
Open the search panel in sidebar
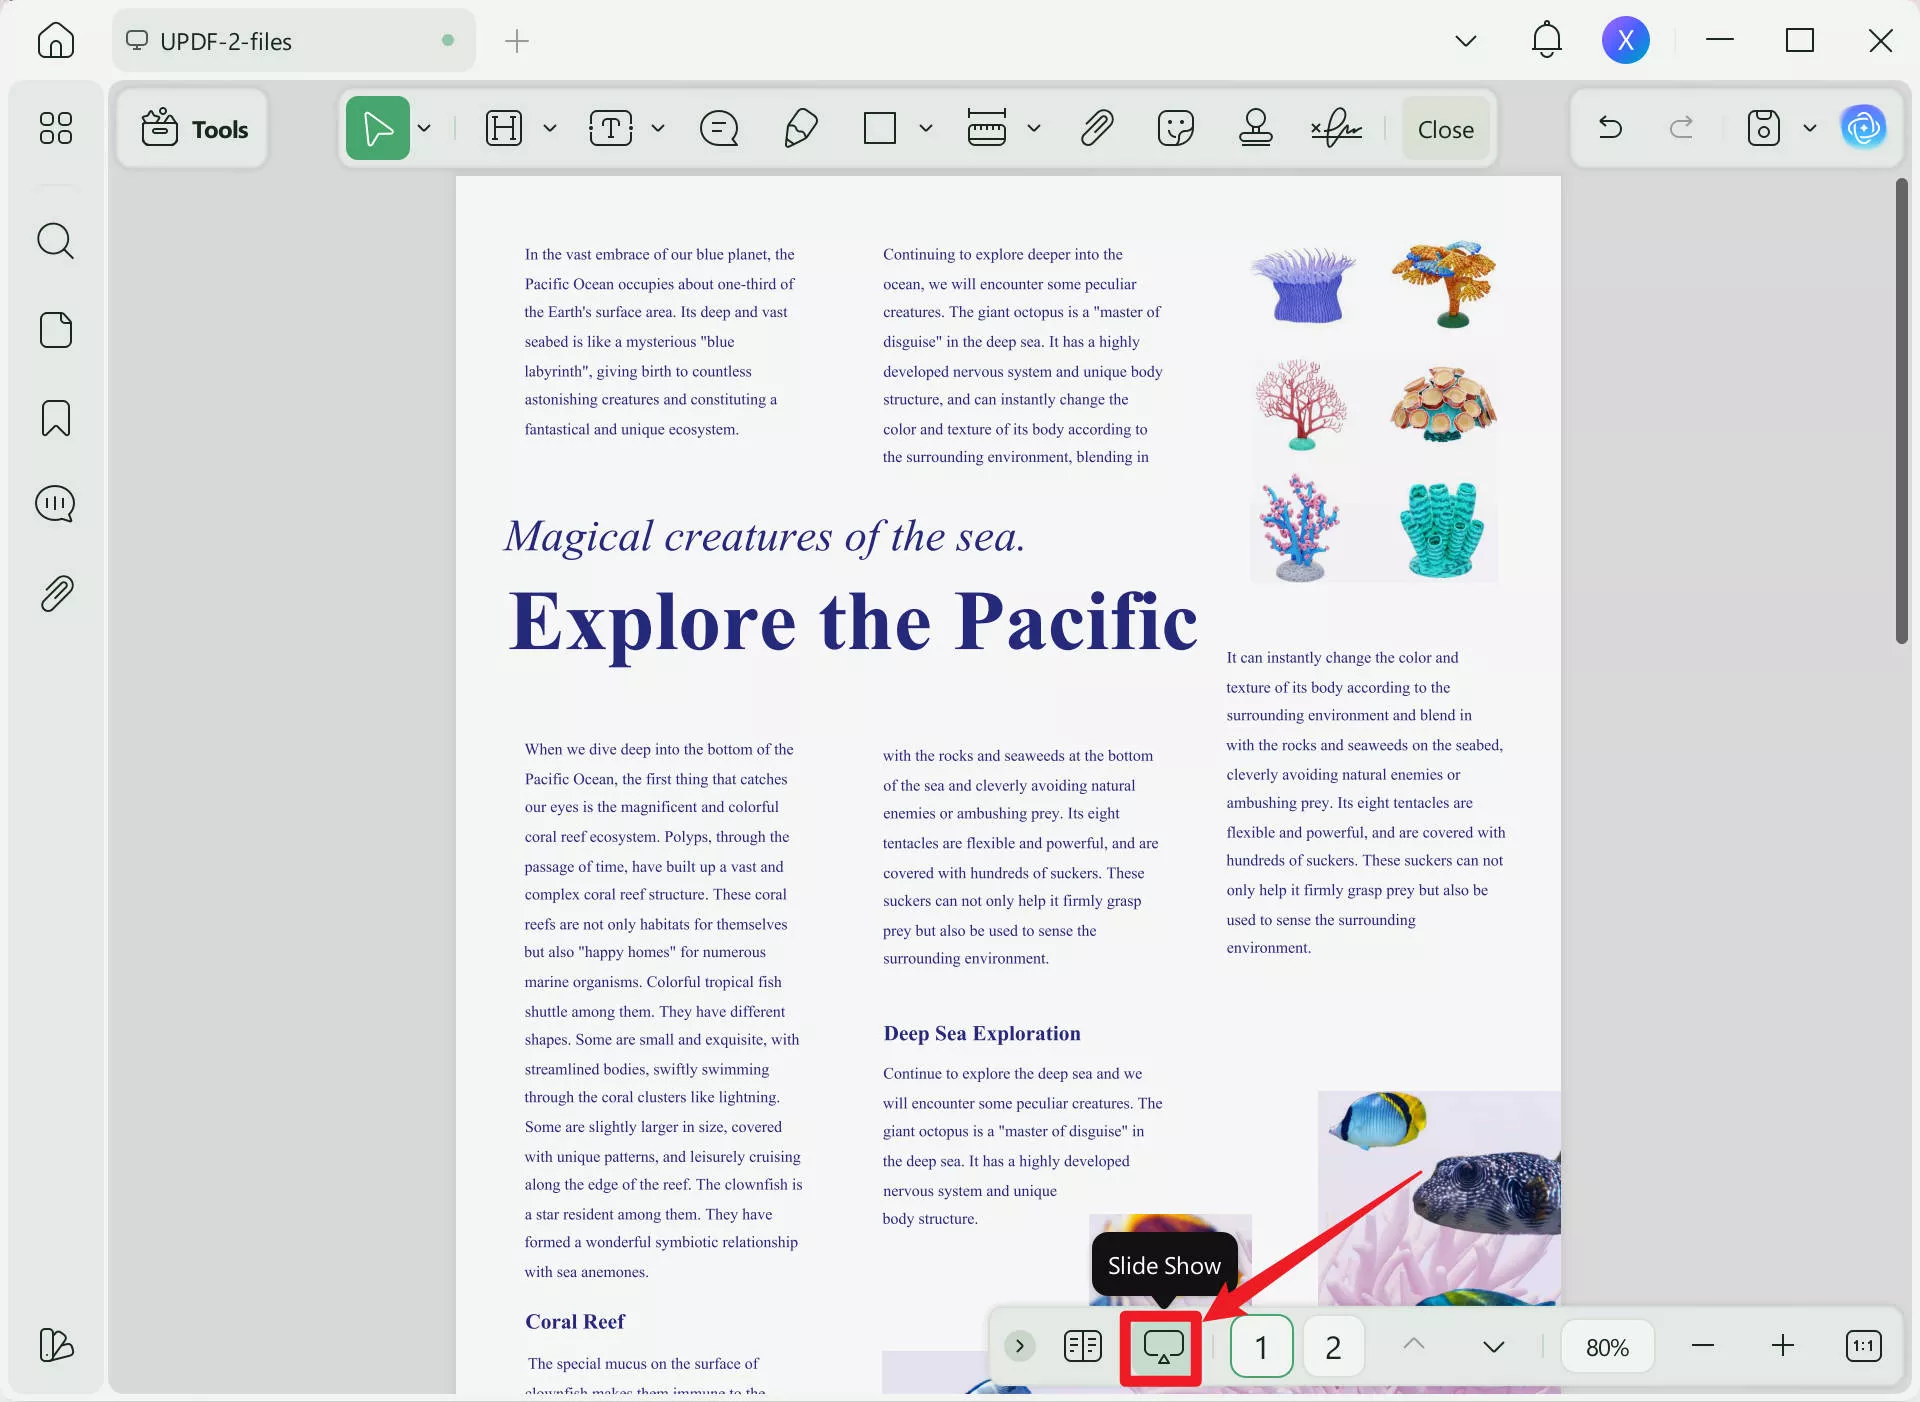tap(55, 241)
